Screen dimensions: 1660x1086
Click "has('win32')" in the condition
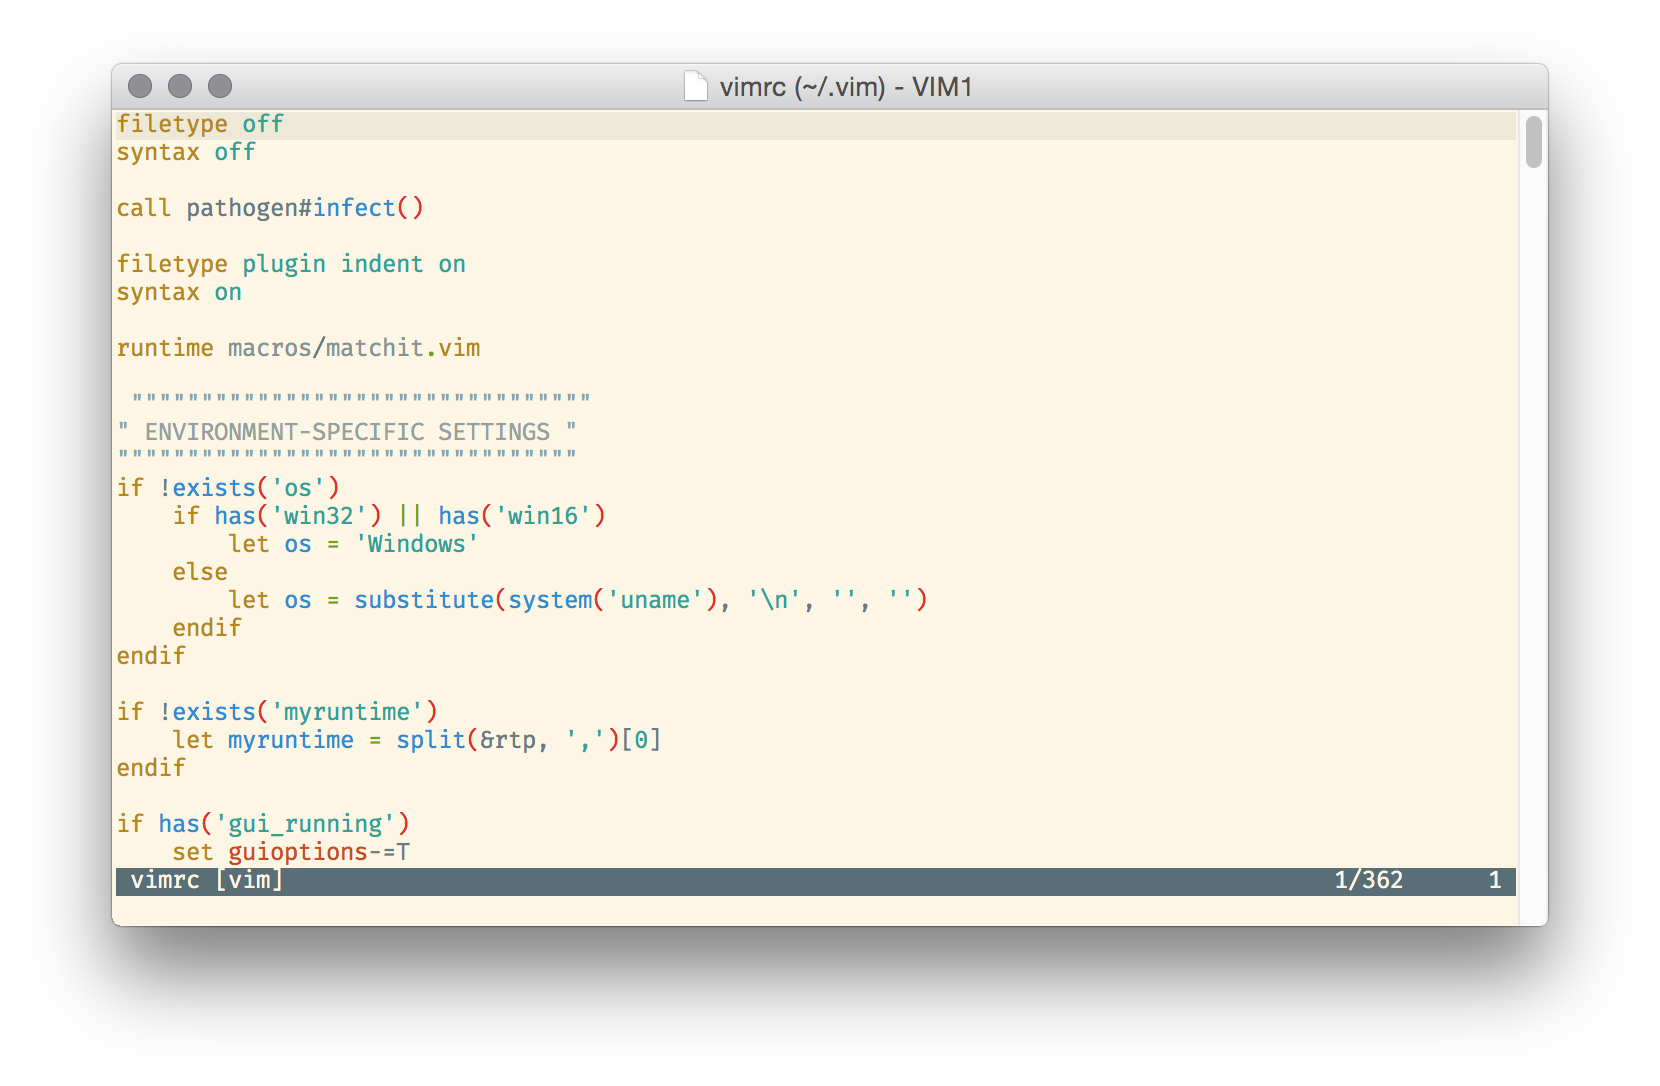(298, 516)
